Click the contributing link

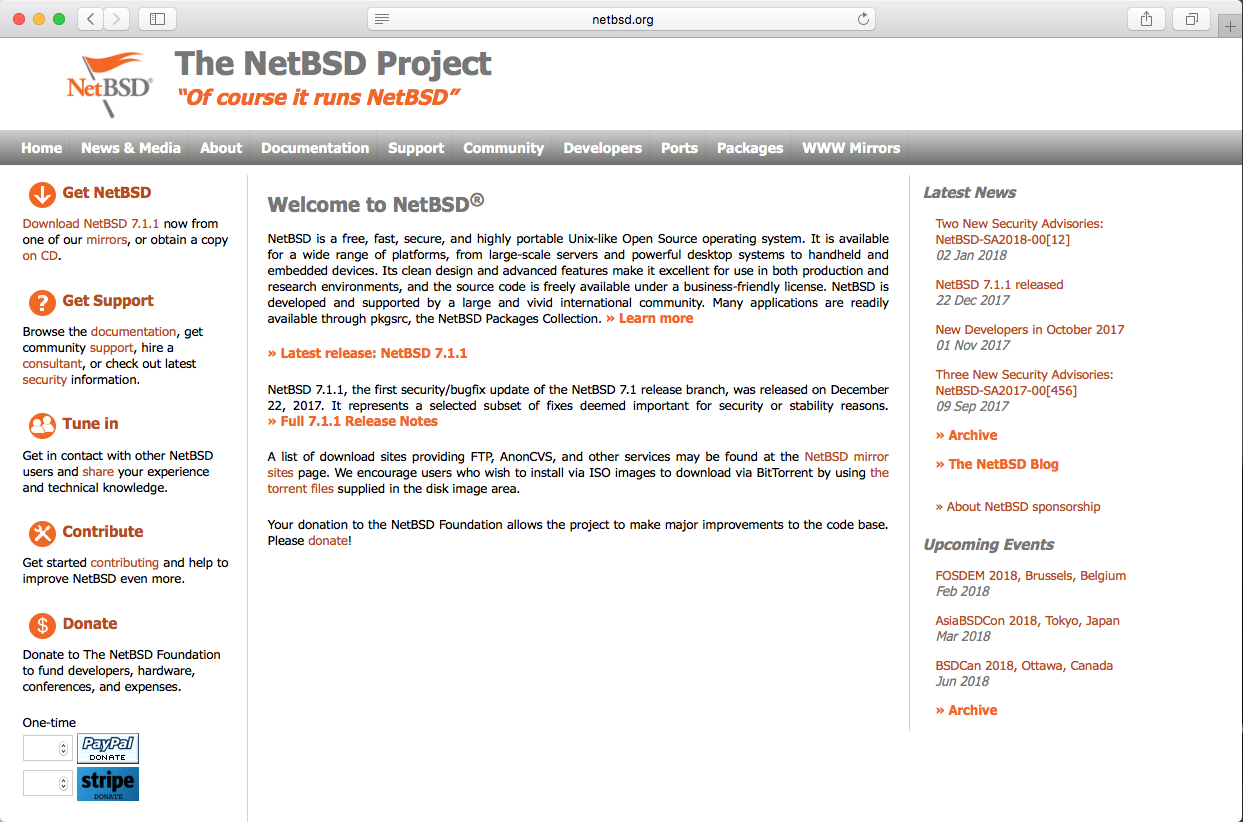pos(125,563)
